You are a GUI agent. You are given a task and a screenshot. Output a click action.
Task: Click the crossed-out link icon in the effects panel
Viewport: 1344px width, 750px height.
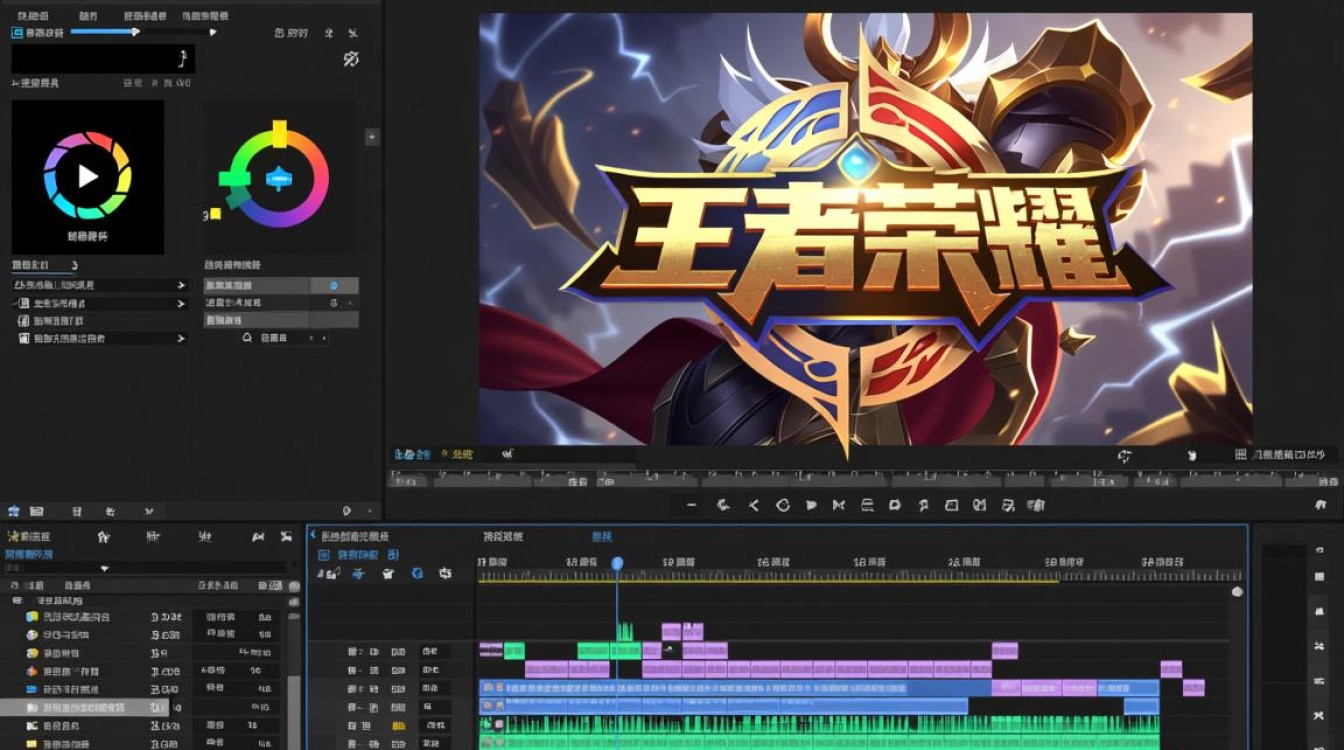[351, 59]
